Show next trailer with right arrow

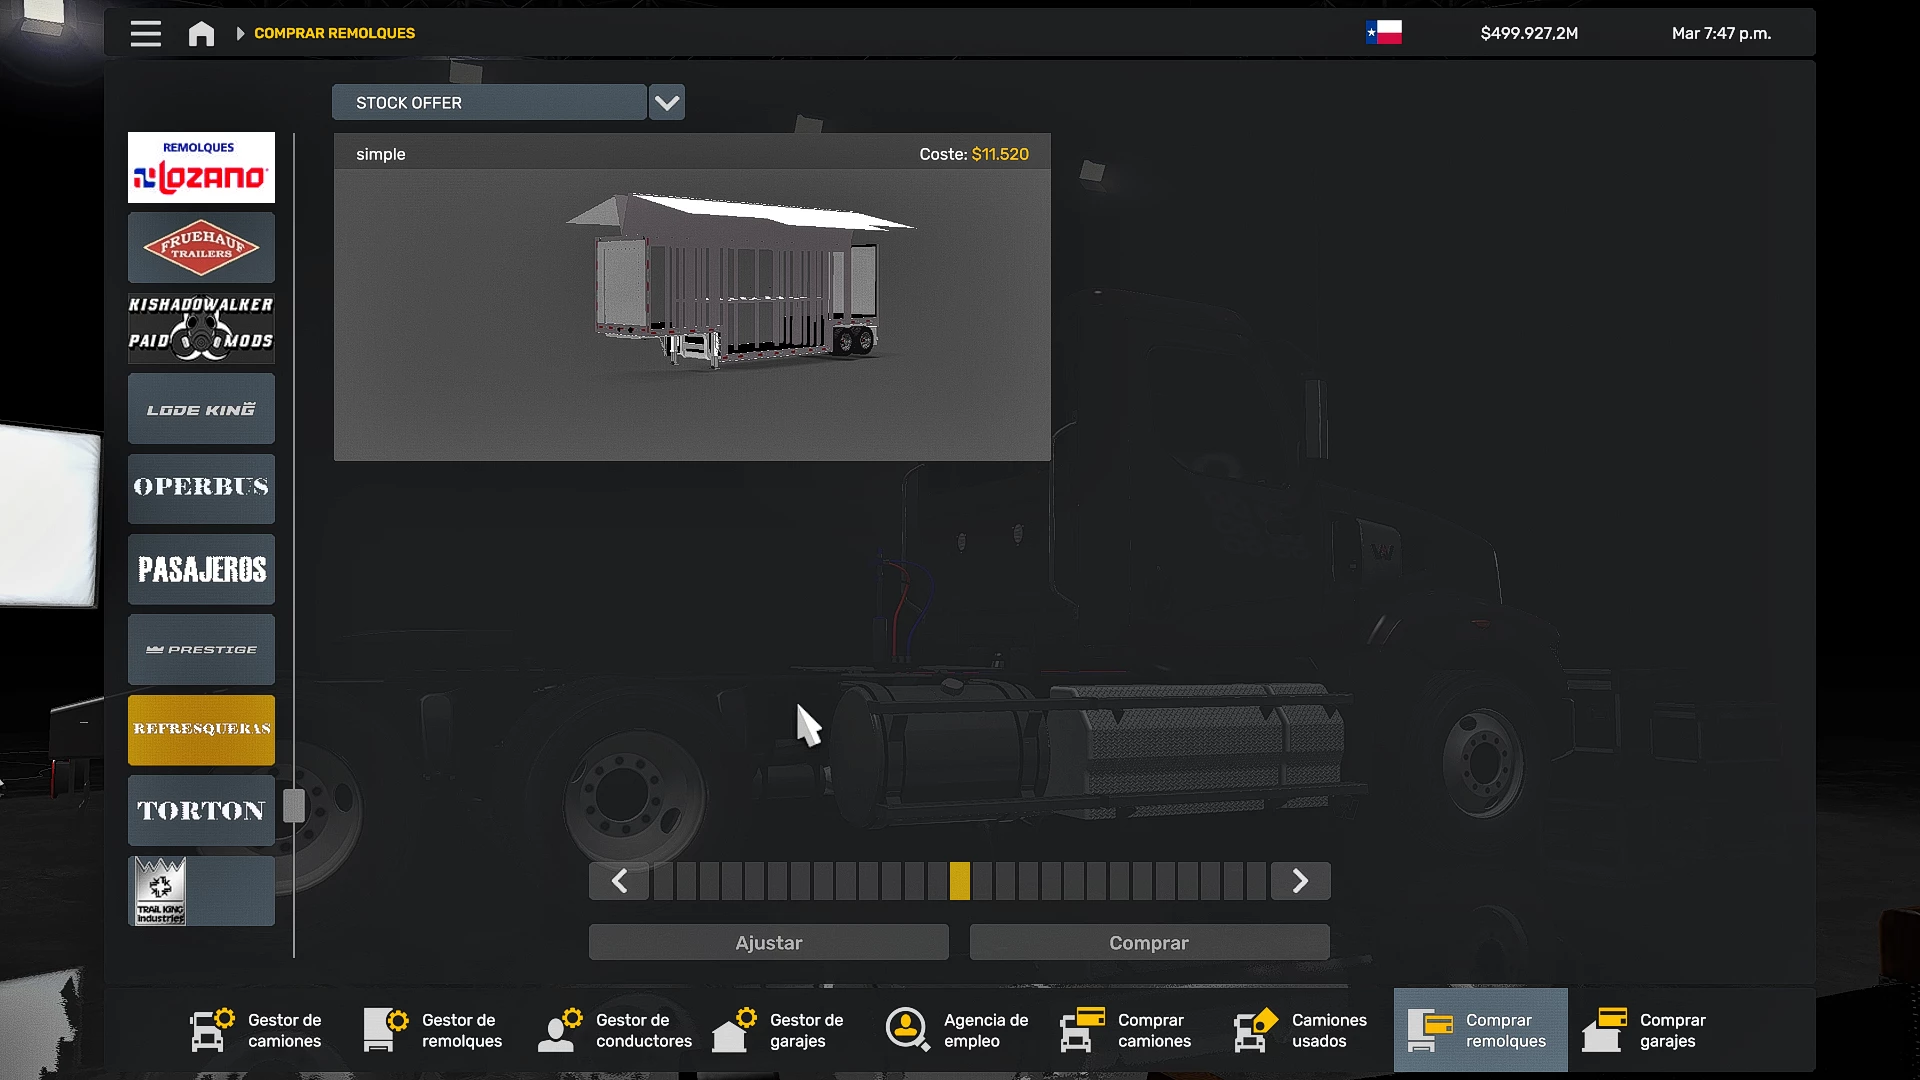coord(1300,881)
